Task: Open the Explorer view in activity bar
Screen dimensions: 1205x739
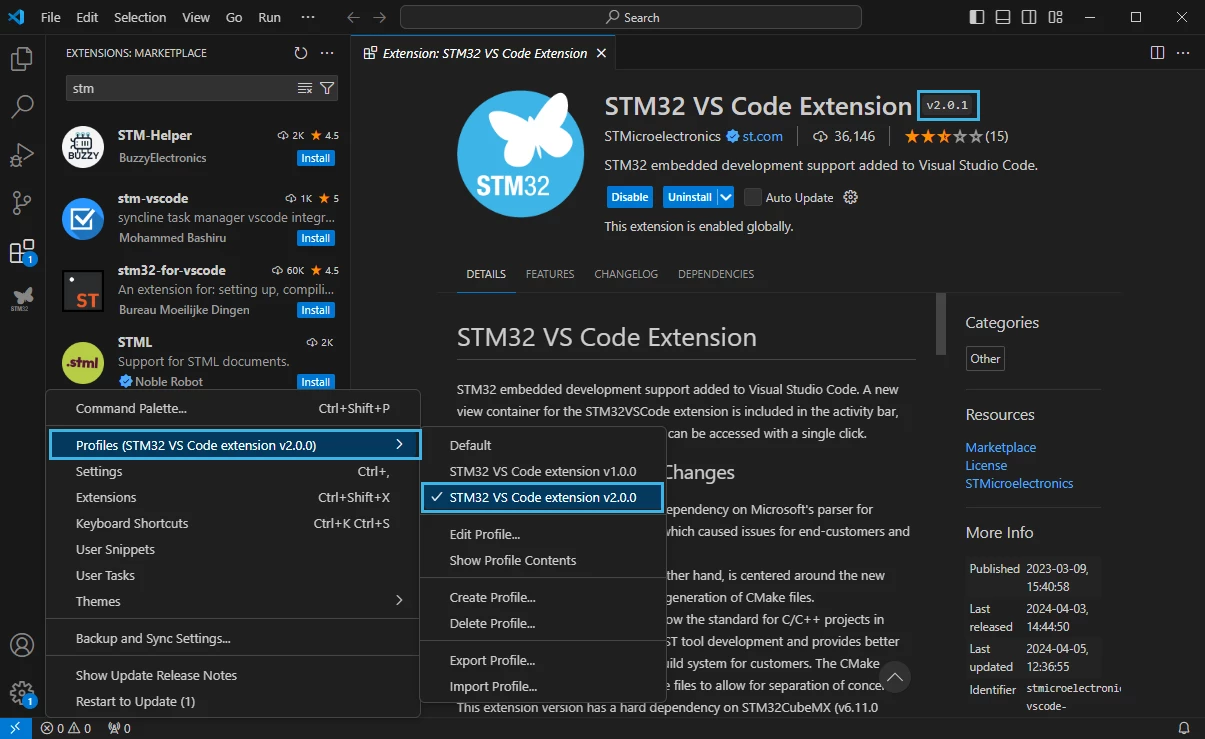Action: point(22,60)
